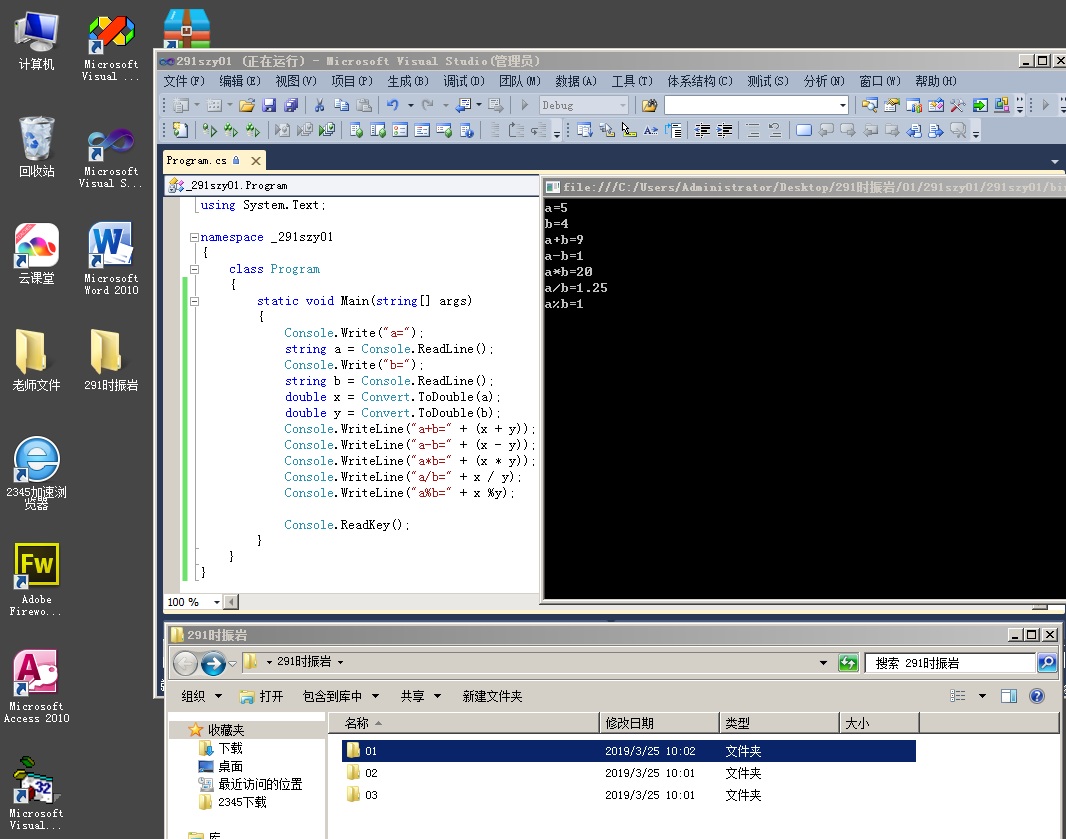Open the Recycle Bin desktop icon
The height and width of the screenshot is (839, 1066).
[x=37, y=146]
